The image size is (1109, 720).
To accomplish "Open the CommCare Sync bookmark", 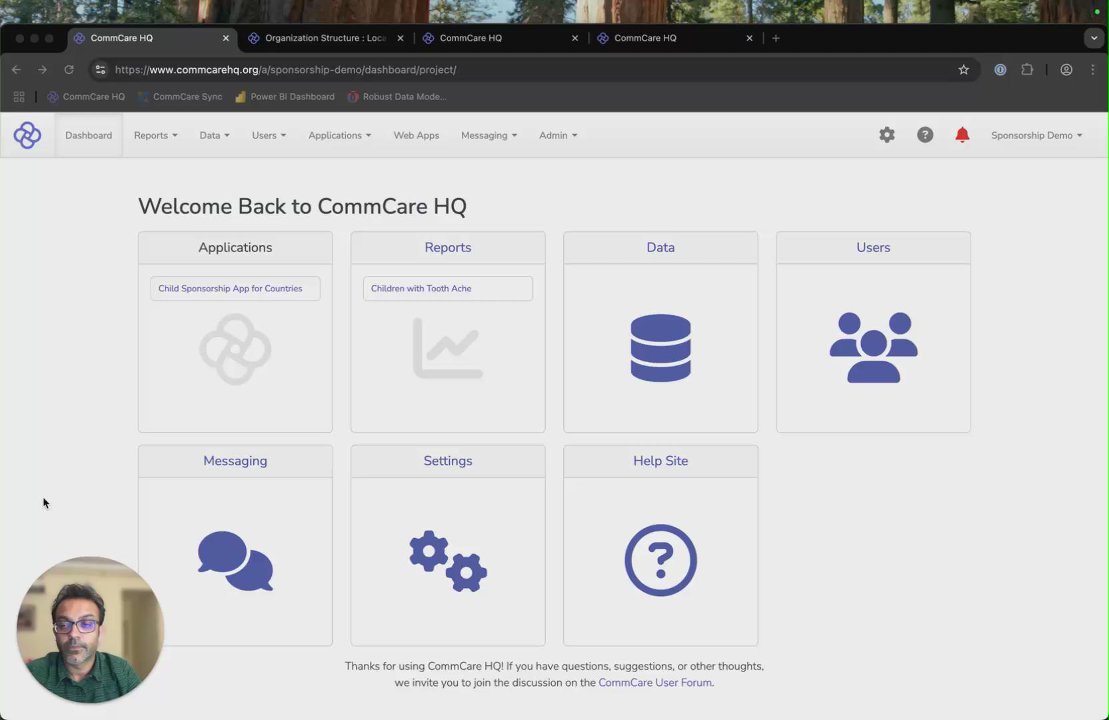I will 180,97.
